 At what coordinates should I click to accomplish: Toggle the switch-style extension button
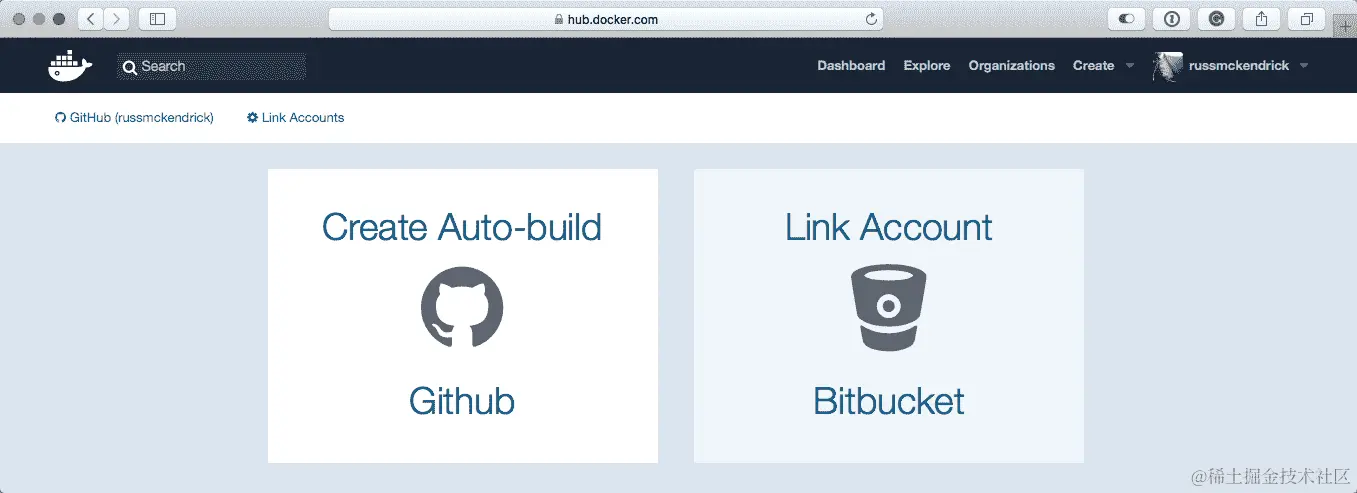pos(1127,18)
